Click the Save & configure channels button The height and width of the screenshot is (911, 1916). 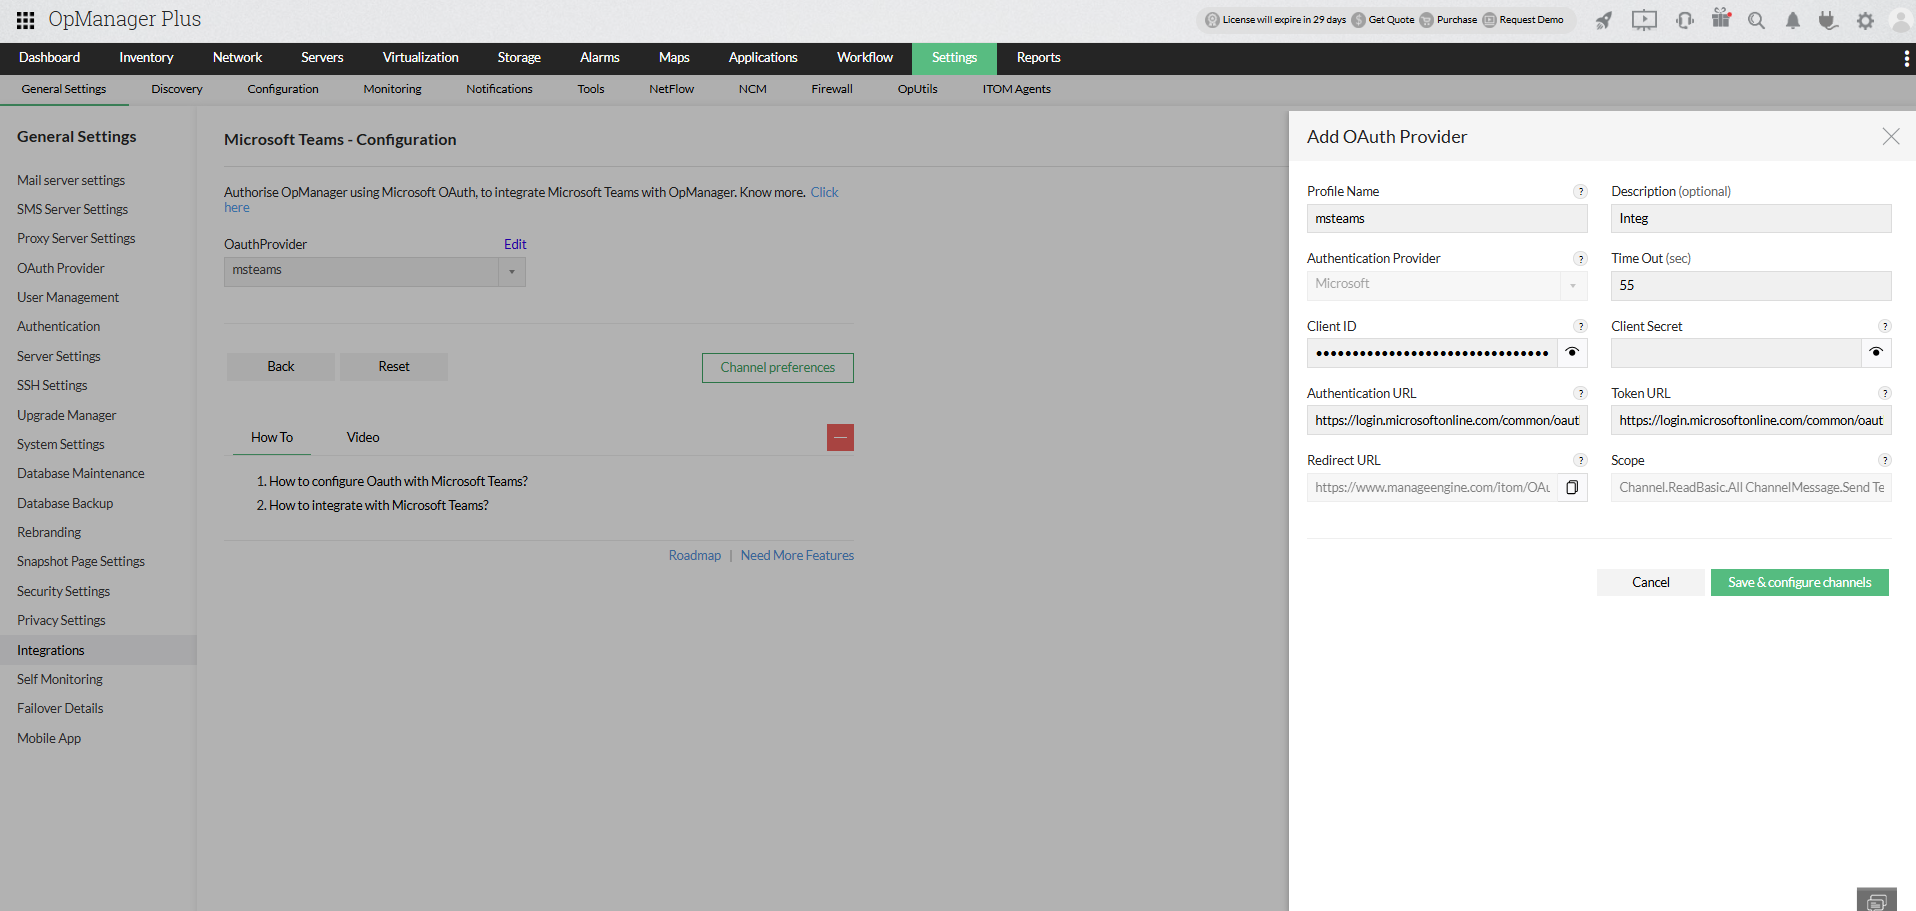pos(1799,582)
